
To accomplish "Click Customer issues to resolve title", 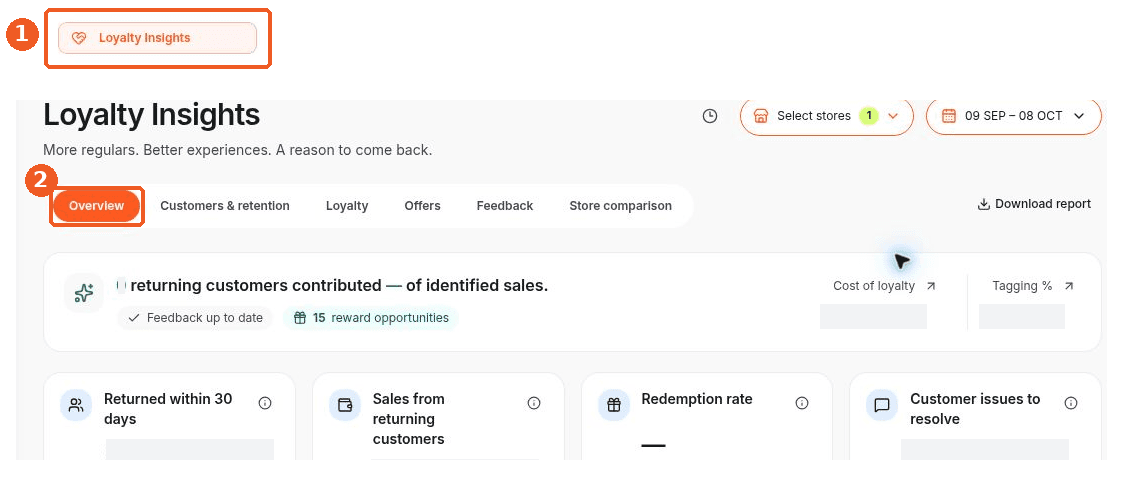I will (x=975, y=409).
